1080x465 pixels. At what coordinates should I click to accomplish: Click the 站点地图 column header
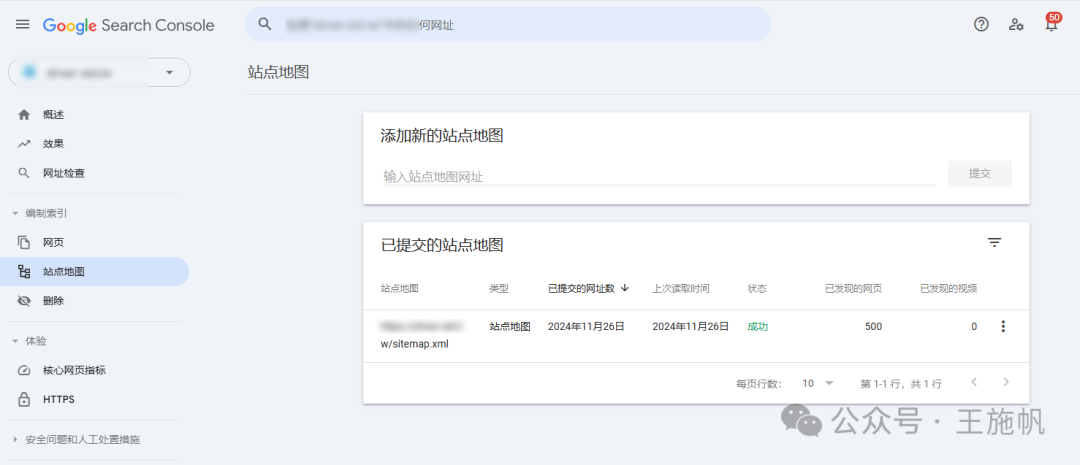click(399, 289)
